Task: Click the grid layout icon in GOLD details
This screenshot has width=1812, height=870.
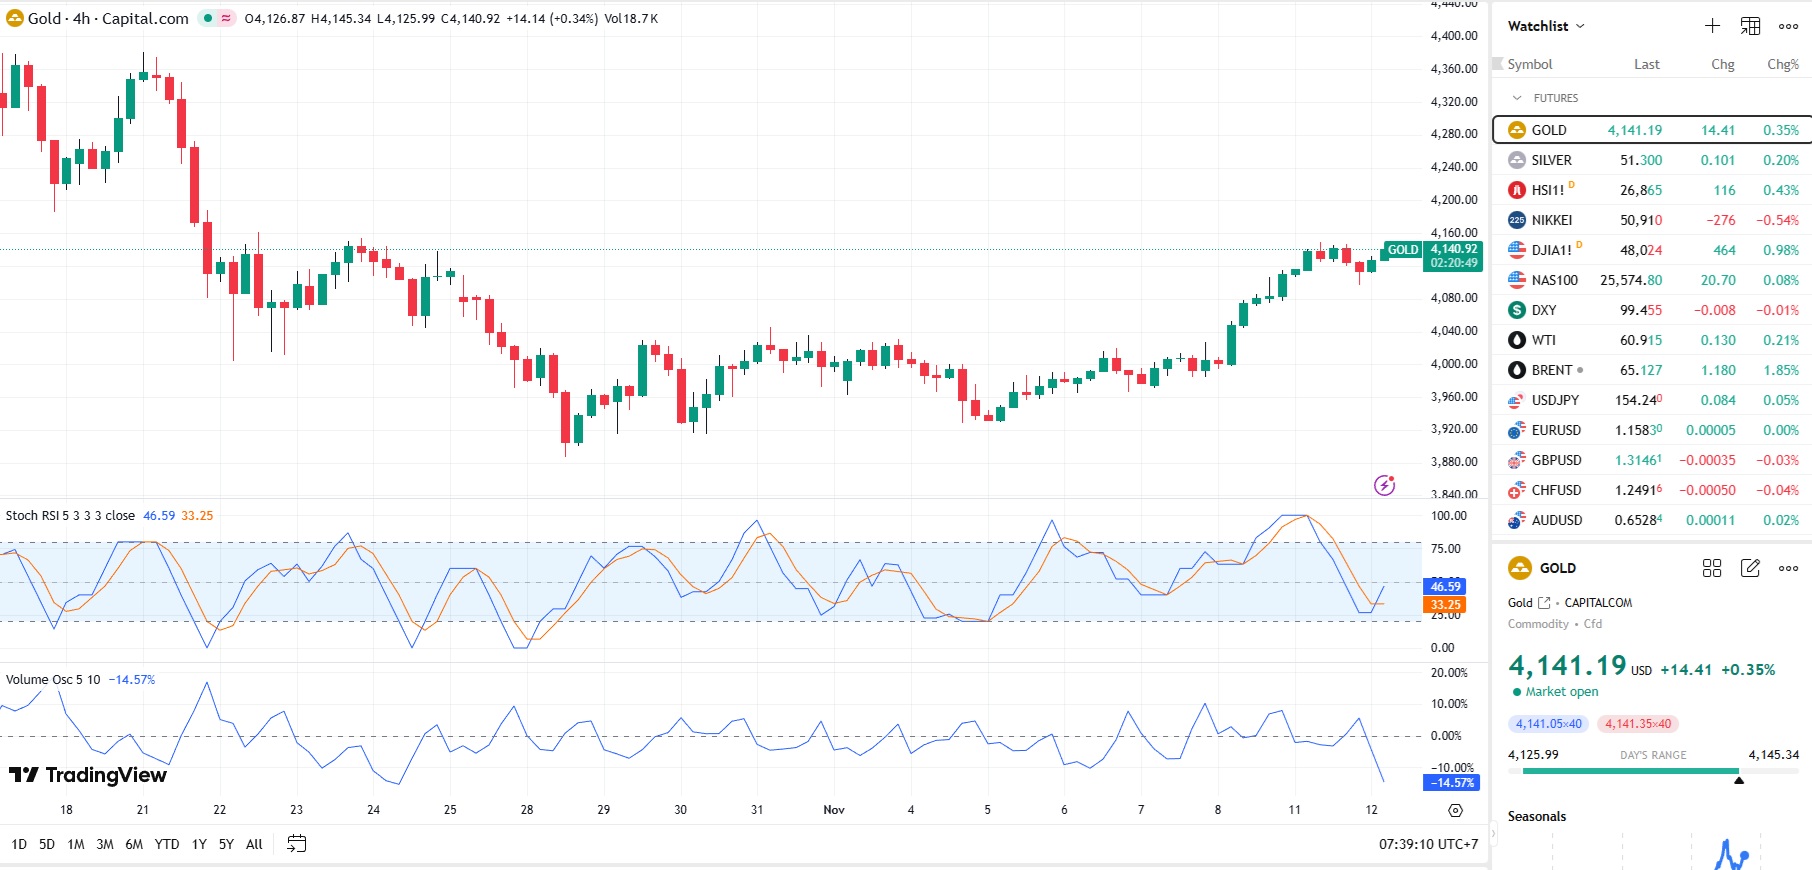Action: click(x=1712, y=568)
